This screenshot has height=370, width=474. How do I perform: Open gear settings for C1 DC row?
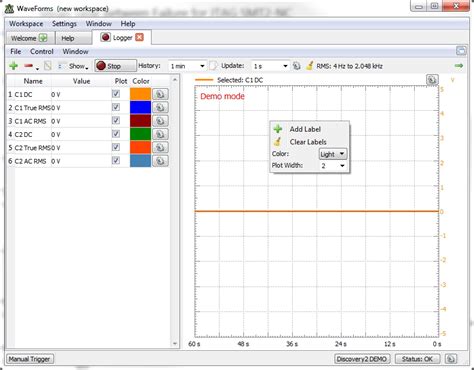pos(160,94)
